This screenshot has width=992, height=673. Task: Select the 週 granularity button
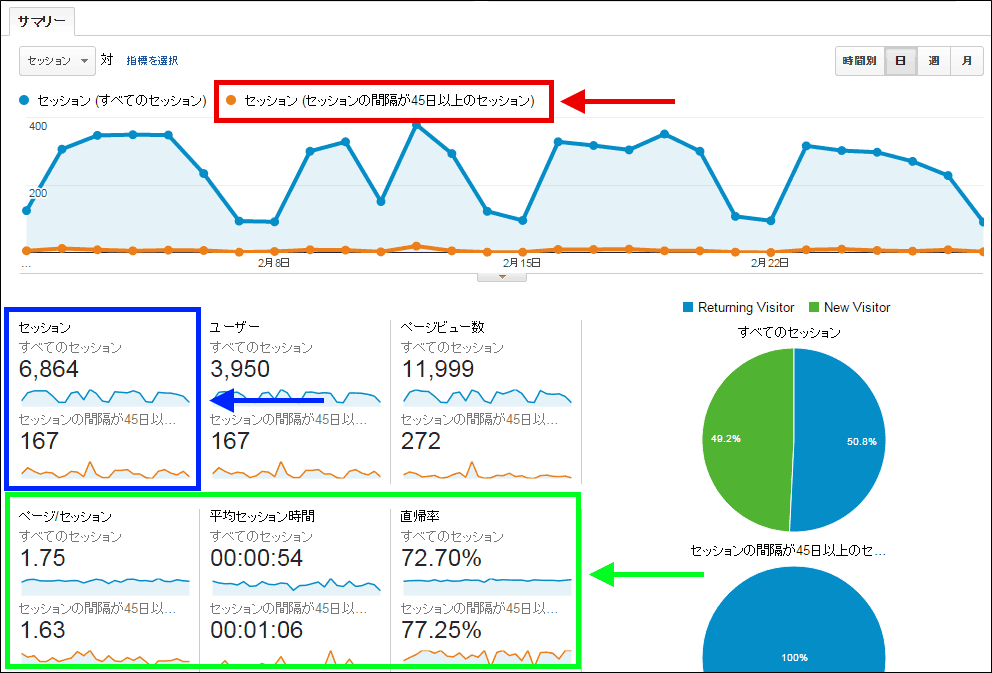click(934, 61)
